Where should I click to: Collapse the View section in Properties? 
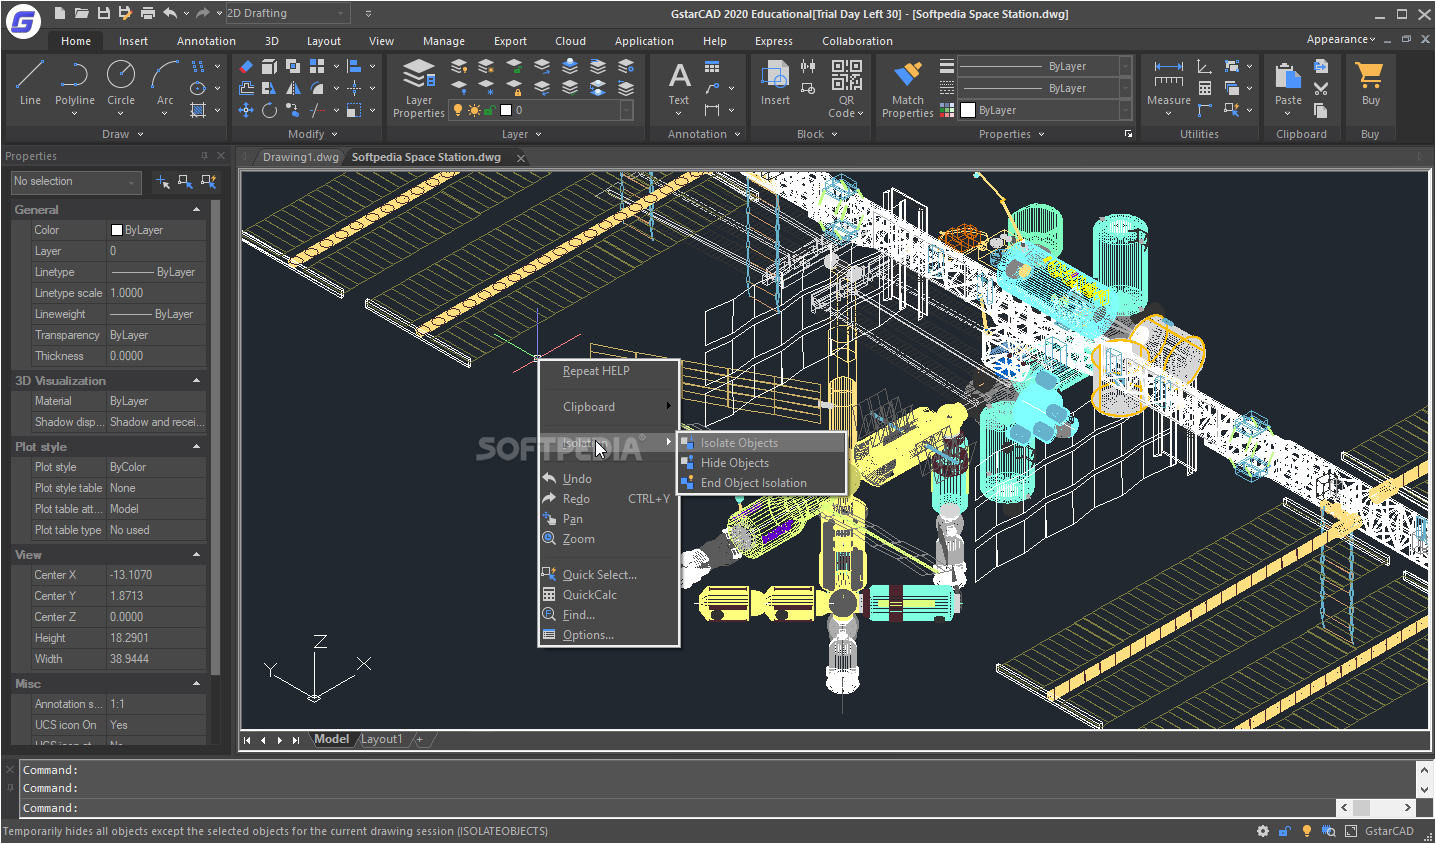pos(196,555)
